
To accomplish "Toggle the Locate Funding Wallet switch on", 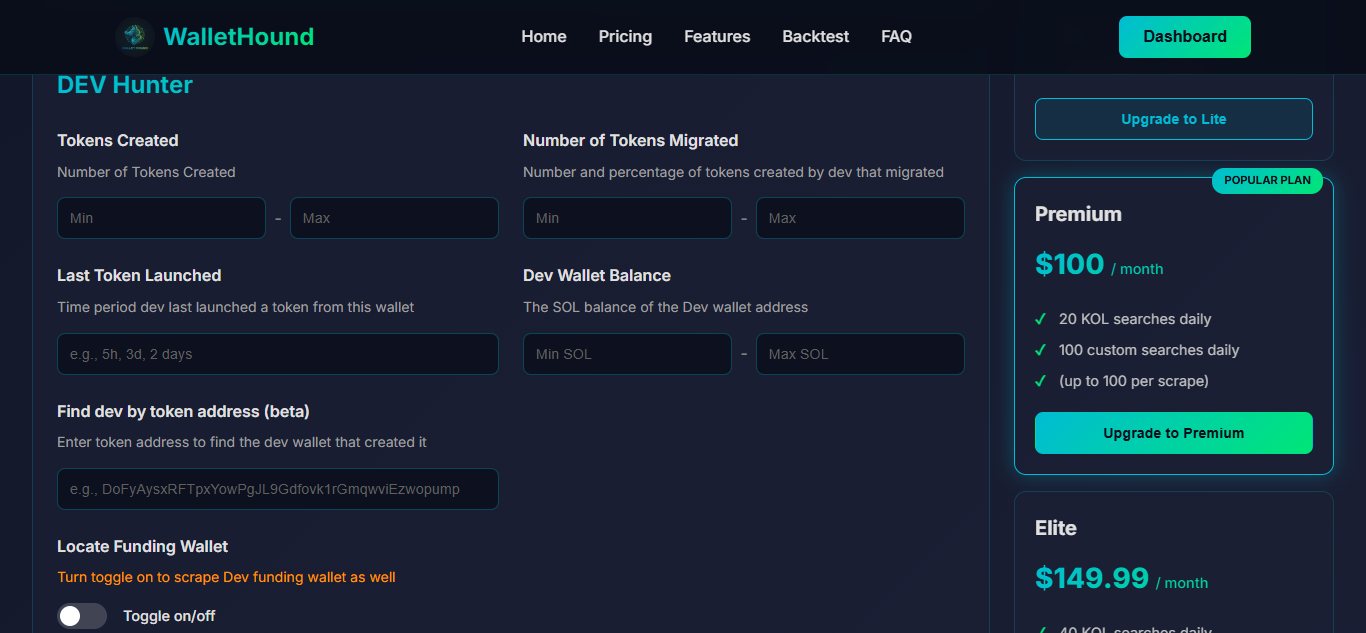I will [82, 615].
